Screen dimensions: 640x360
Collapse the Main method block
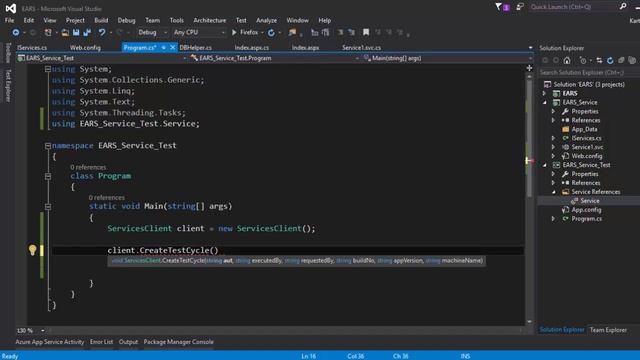(48, 207)
